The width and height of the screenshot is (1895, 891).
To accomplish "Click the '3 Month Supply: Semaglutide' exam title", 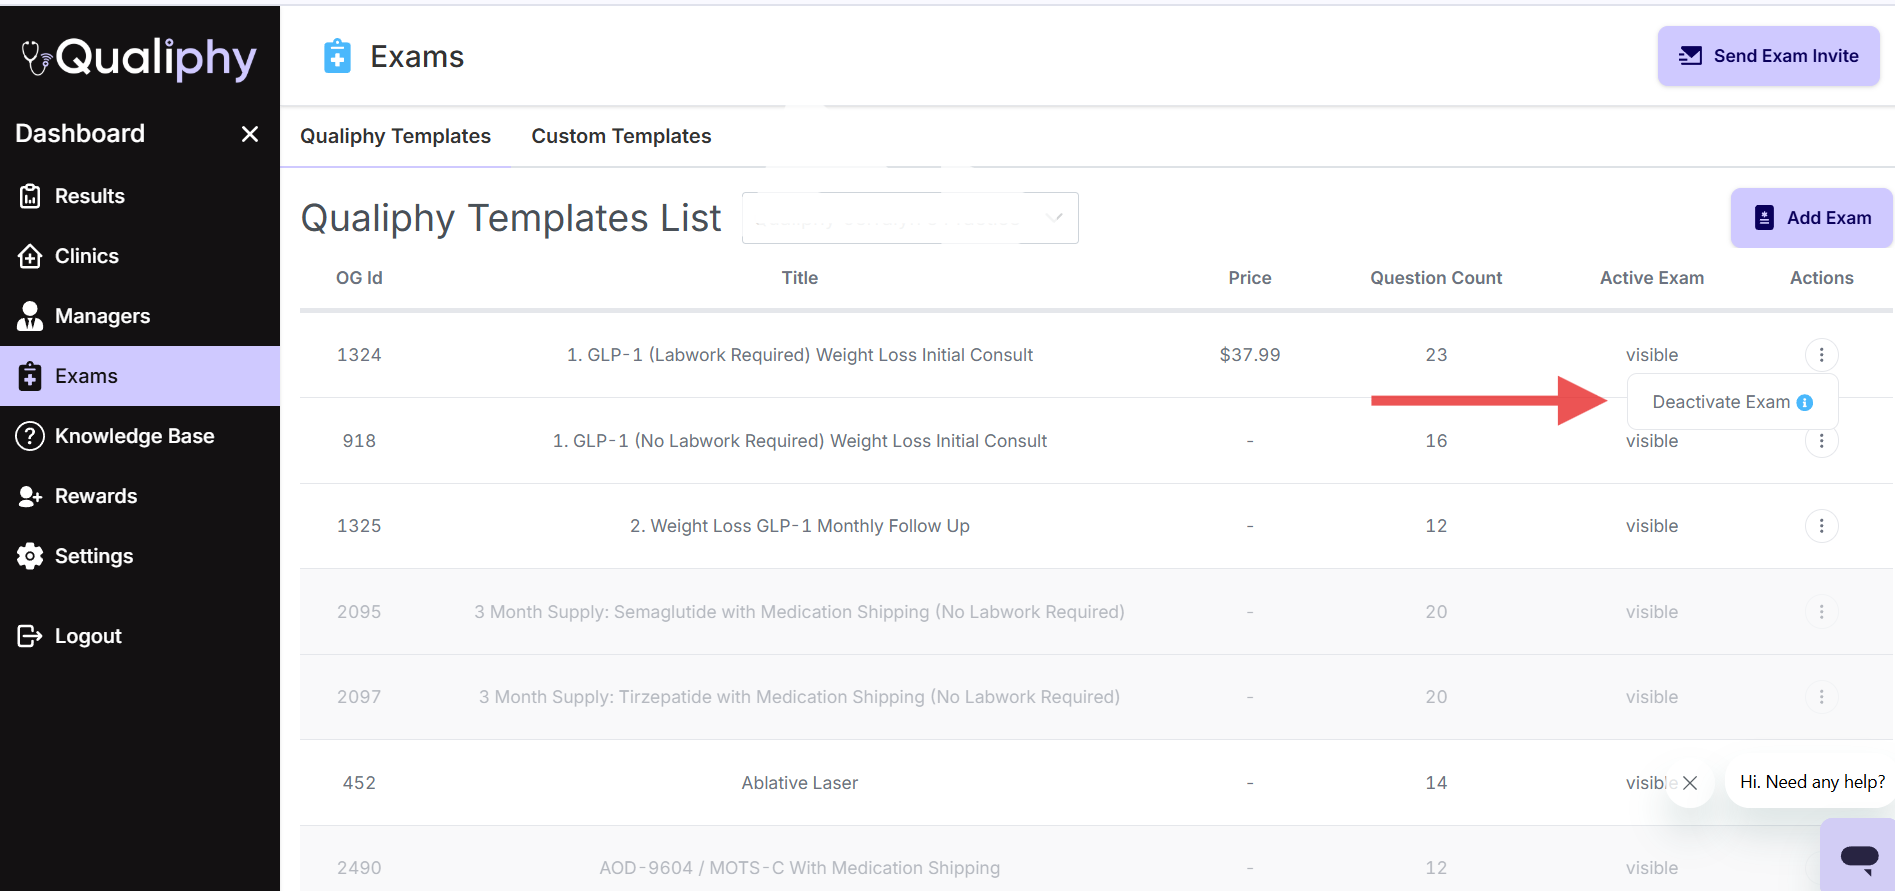I will [800, 612].
